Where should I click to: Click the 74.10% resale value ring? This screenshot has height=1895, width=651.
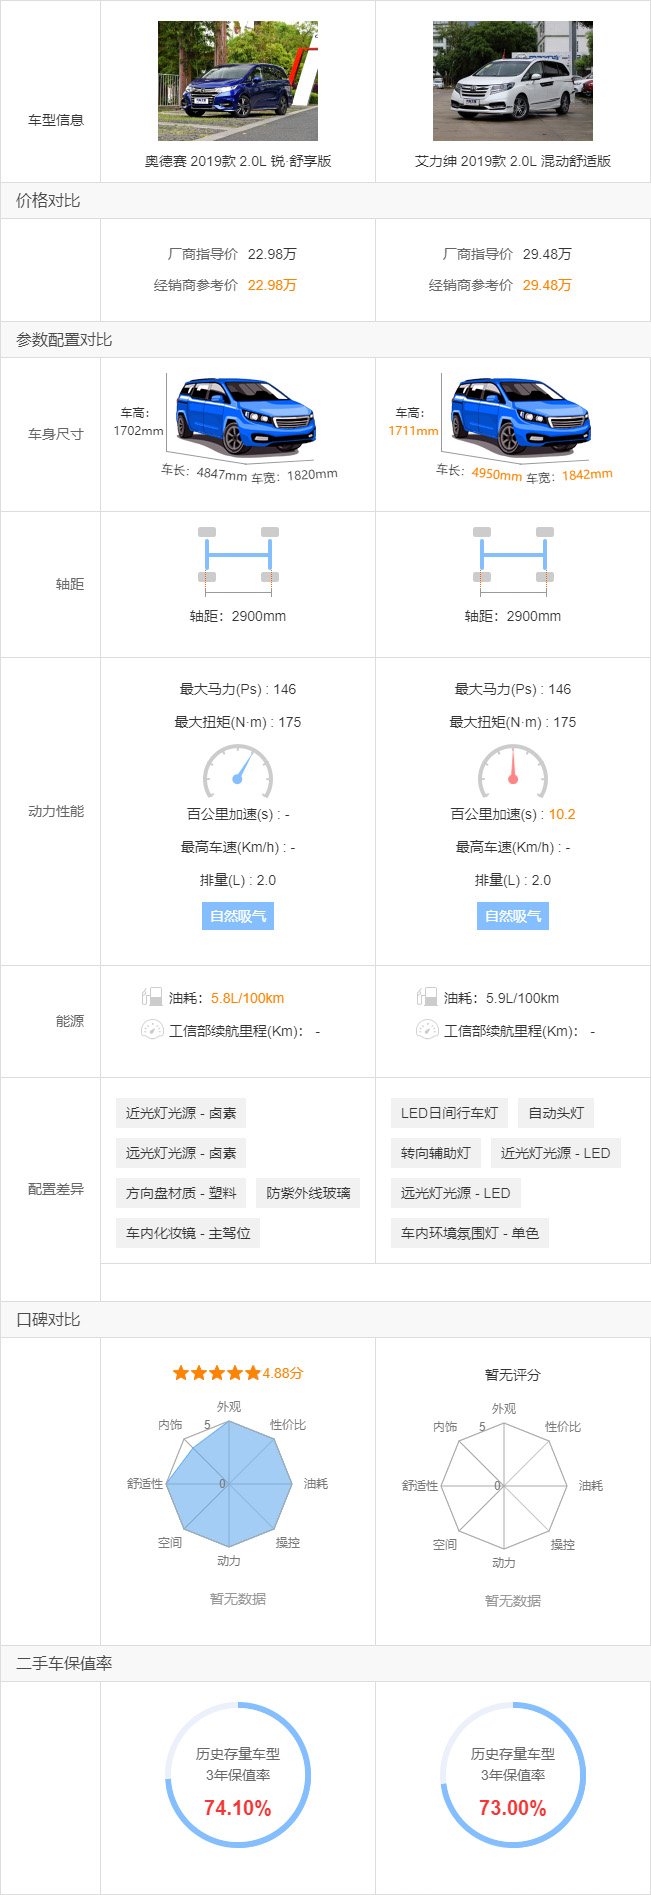click(238, 1774)
